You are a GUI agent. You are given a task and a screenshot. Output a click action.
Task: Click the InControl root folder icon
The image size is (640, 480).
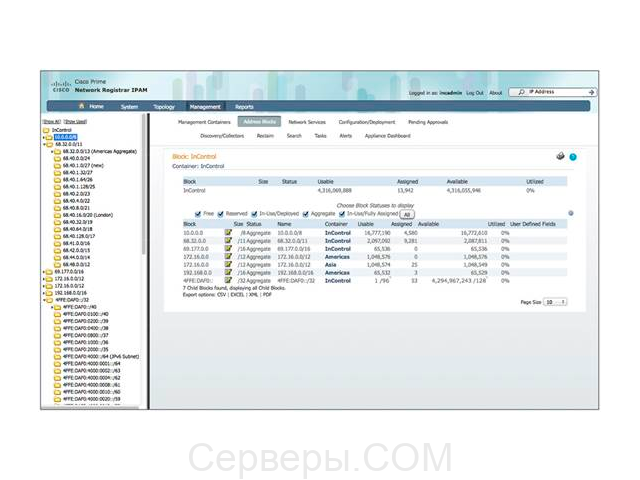(46, 130)
